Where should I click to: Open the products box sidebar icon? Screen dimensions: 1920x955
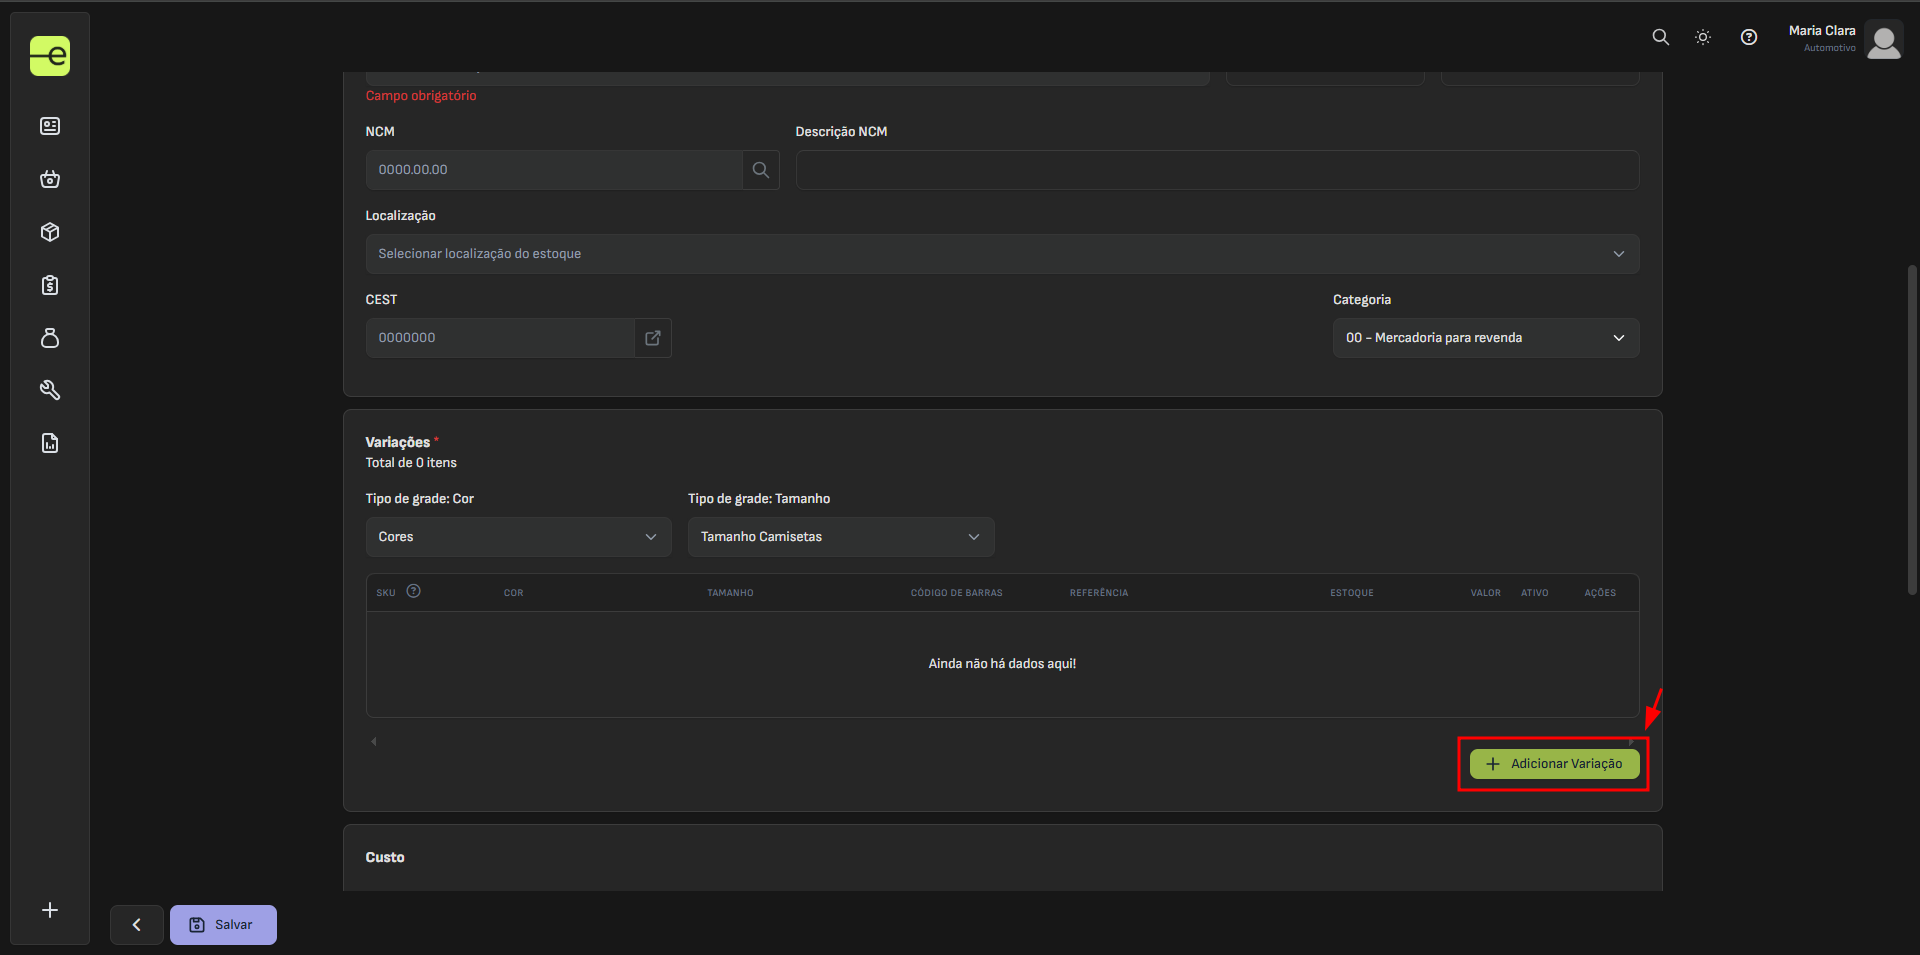[50, 232]
